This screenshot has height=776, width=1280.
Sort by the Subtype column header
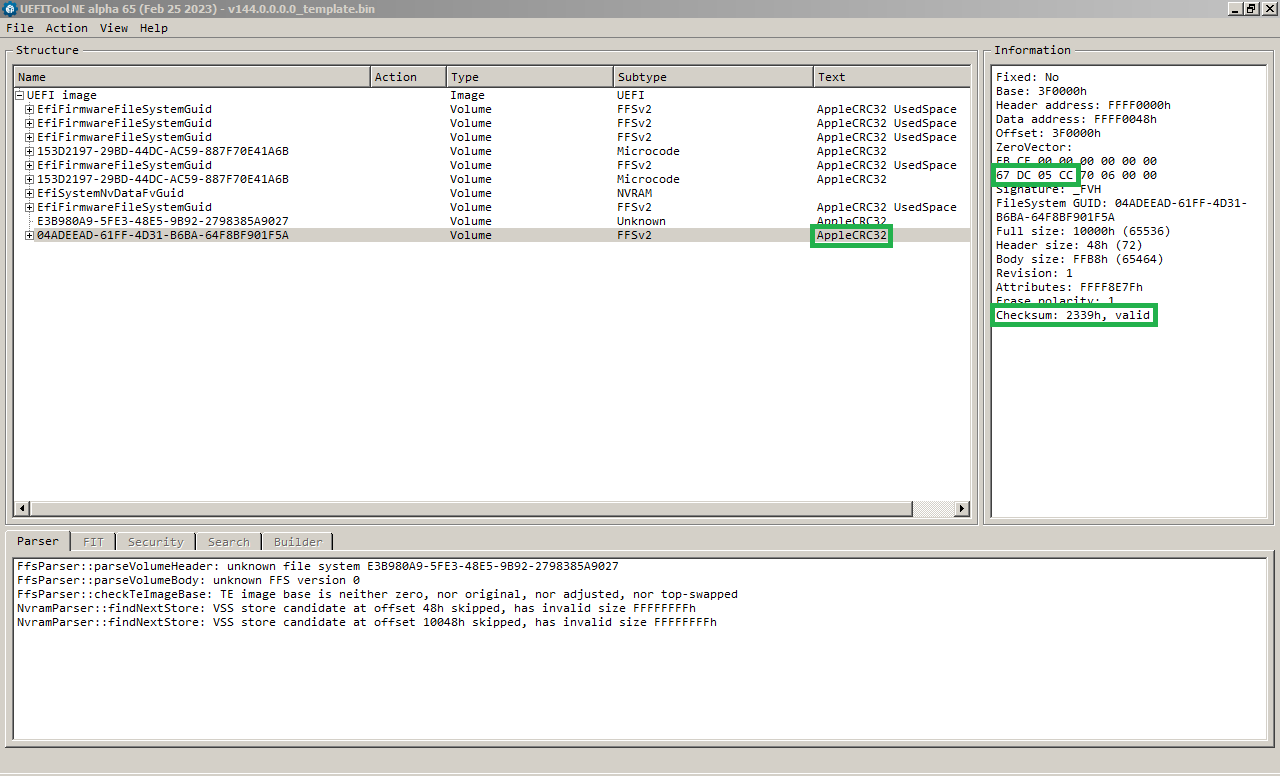coord(713,77)
